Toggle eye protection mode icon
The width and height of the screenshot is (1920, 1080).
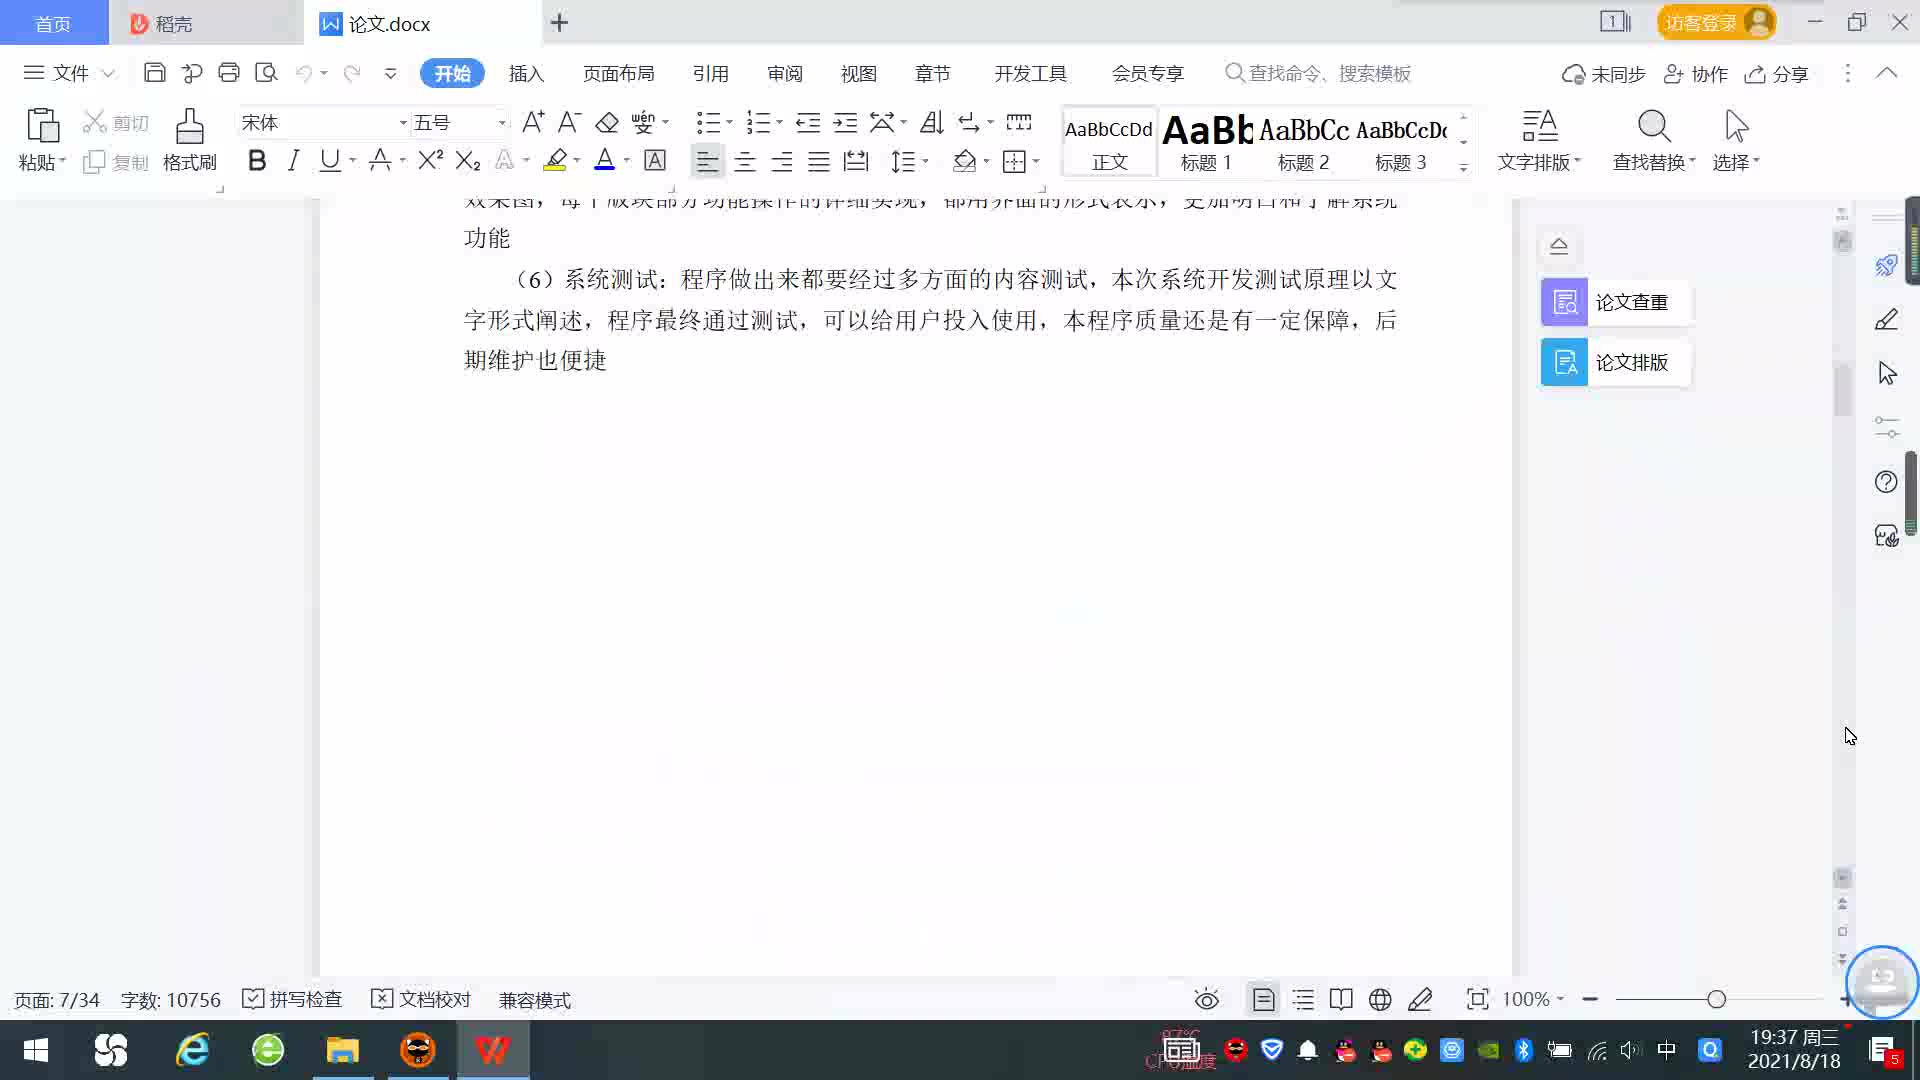pyautogui.click(x=1207, y=999)
